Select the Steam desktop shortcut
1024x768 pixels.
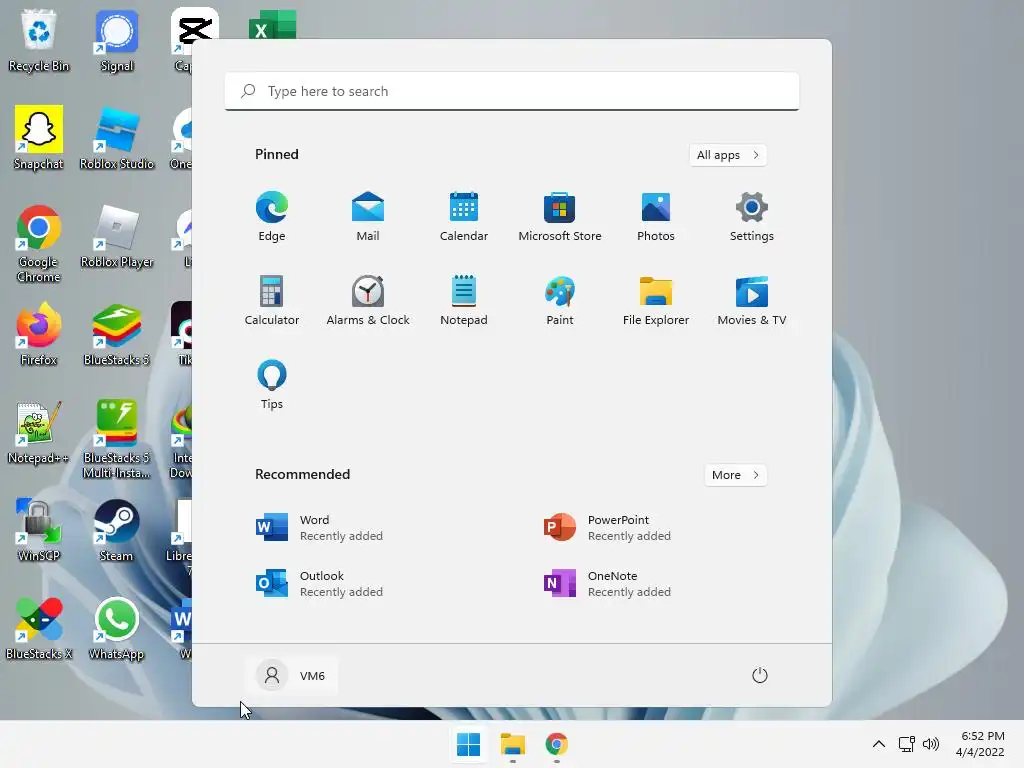[117, 530]
